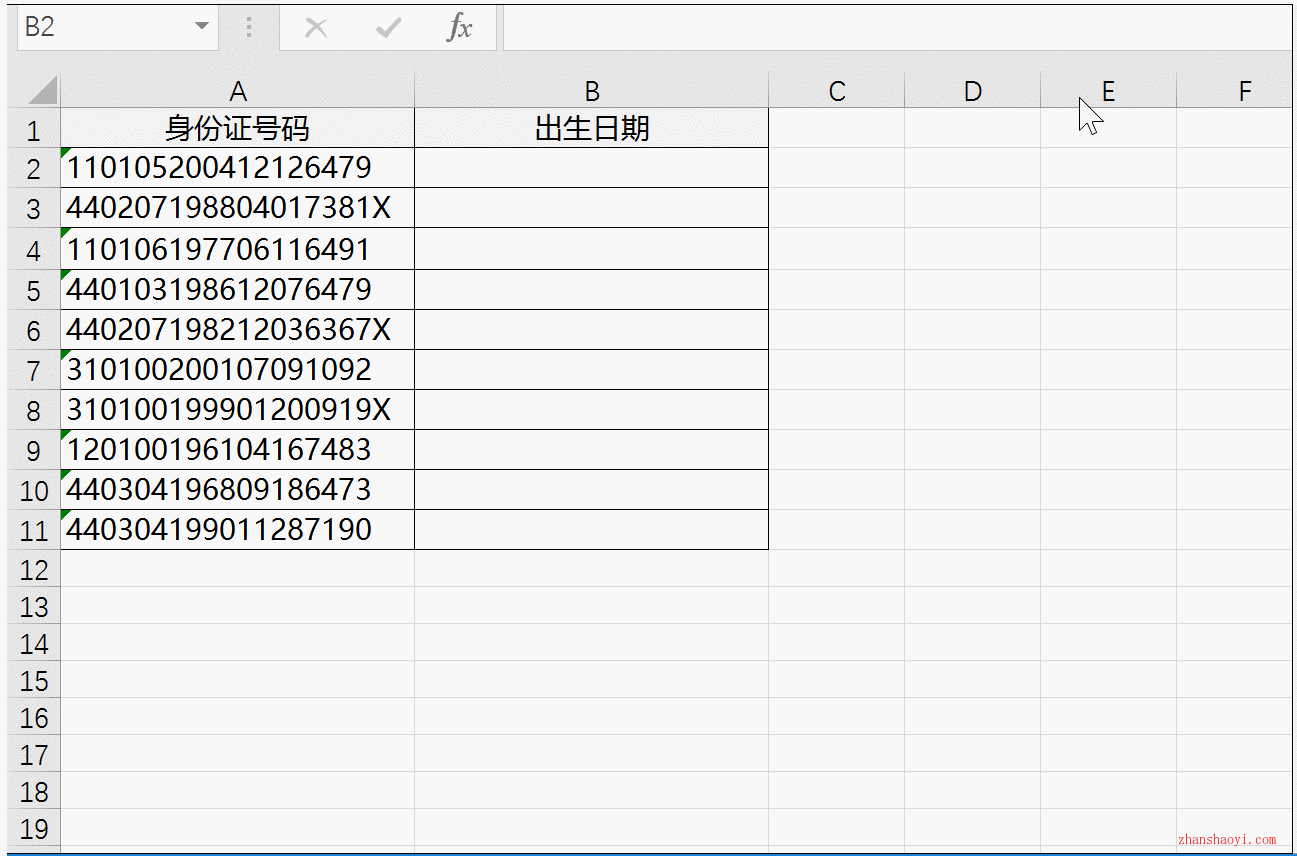
Task: Select column F header
Action: coord(1235,92)
